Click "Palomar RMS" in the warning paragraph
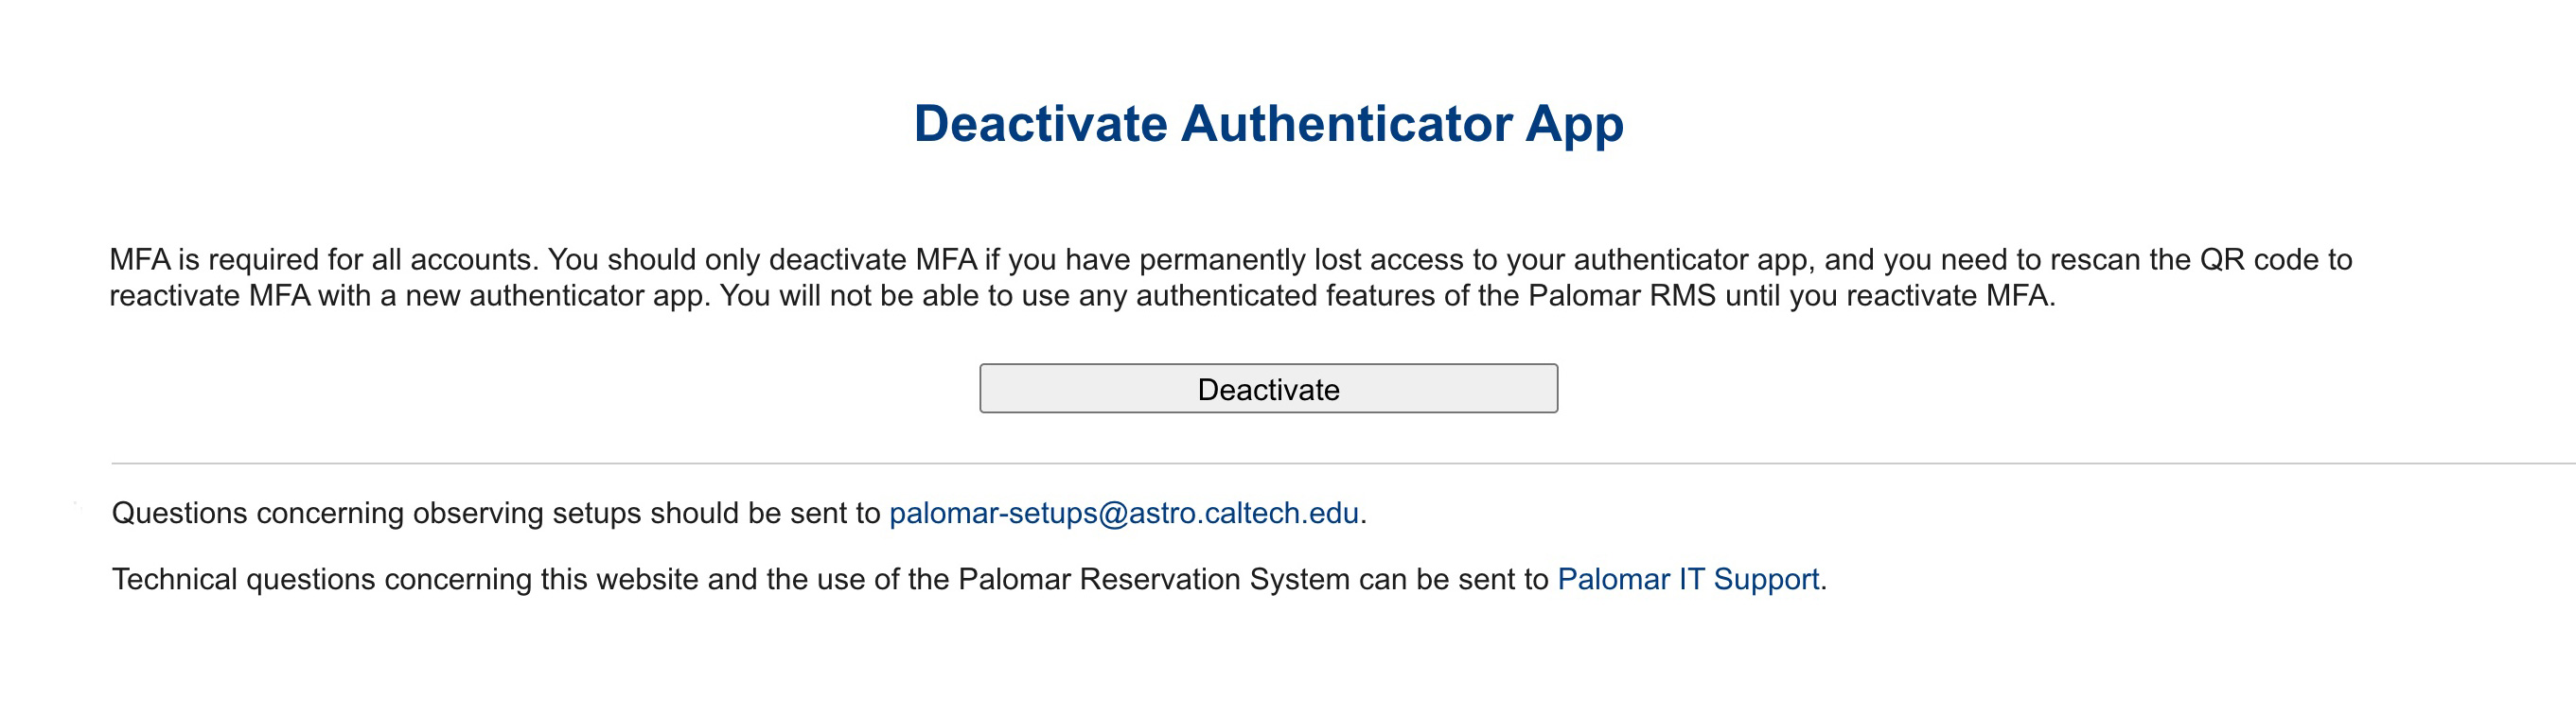Viewport: 2576px width, 717px height. coord(1622,296)
